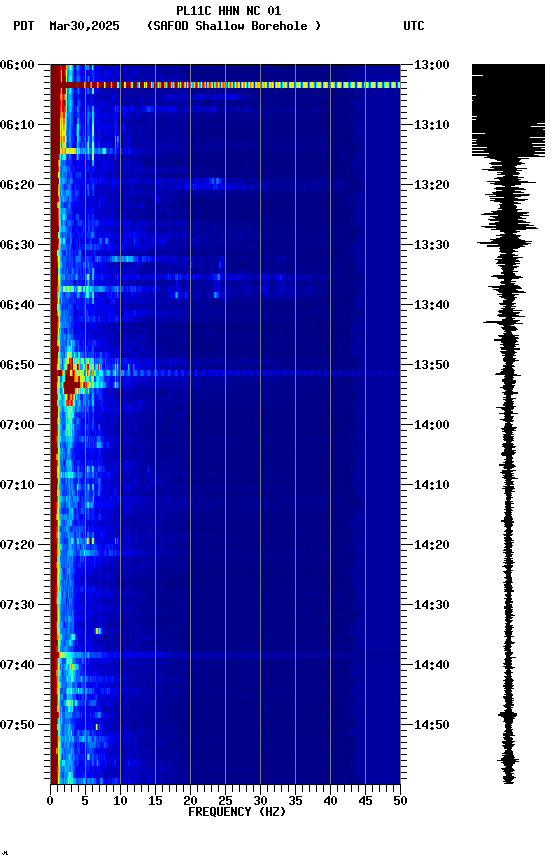Click the 07:20 PDT time label
The height and width of the screenshot is (864, 552).
pos(17,545)
